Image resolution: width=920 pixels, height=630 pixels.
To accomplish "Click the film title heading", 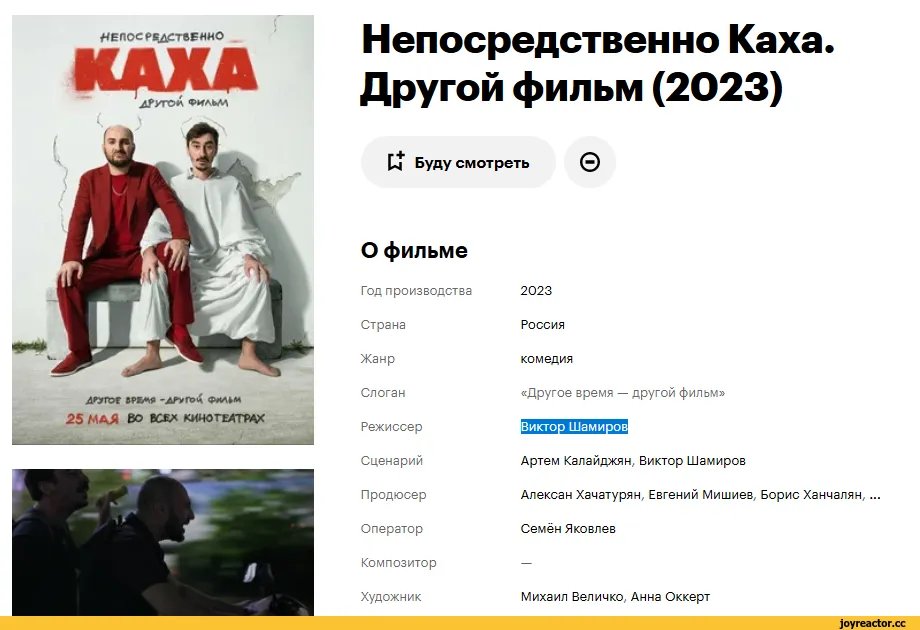I will (x=597, y=63).
